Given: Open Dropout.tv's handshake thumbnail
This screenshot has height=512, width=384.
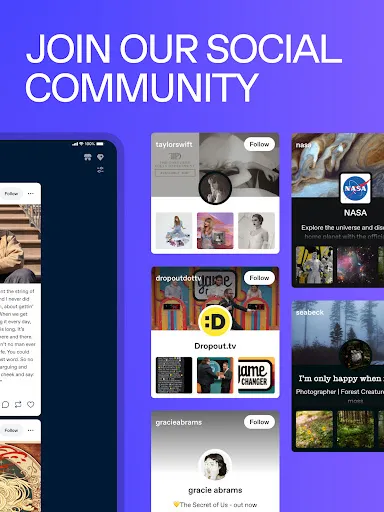Looking at the screenshot, I should pos(215,375).
